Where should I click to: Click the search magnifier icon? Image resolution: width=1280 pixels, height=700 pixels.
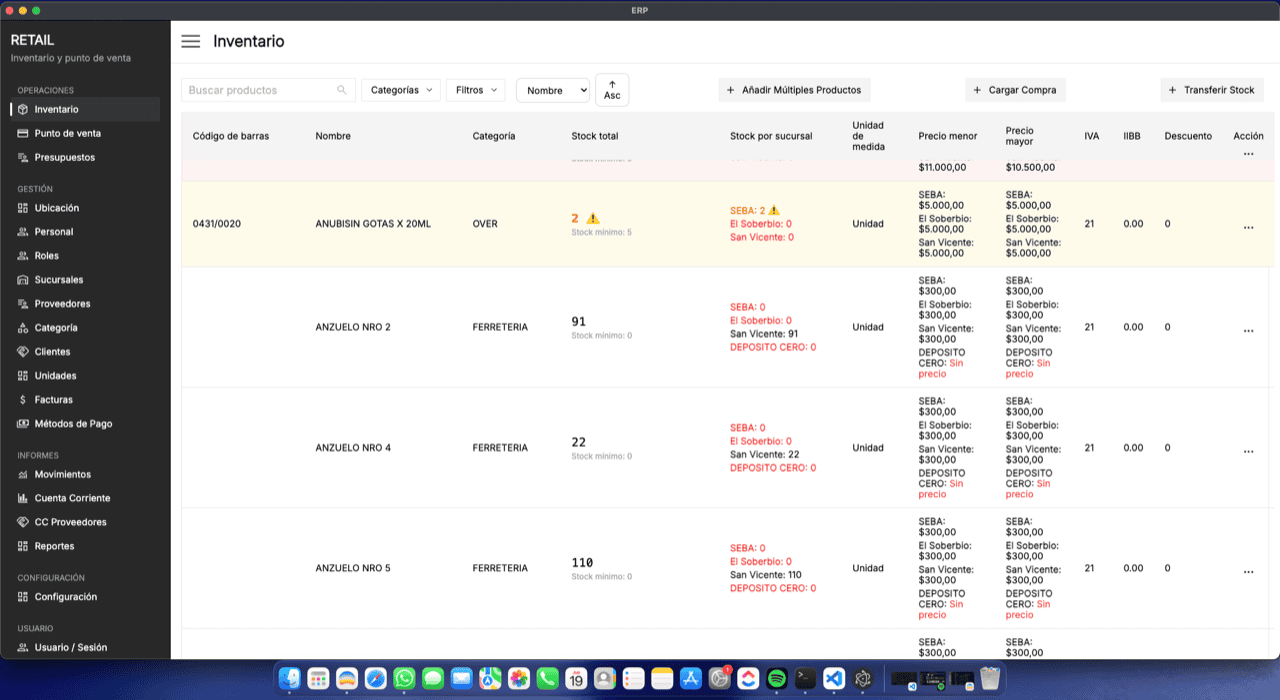click(342, 90)
